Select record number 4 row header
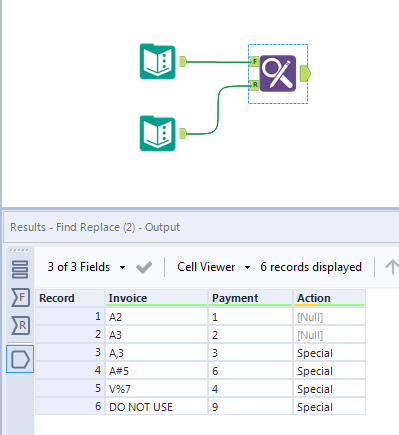This screenshot has height=435, width=399. pos(70,371)
